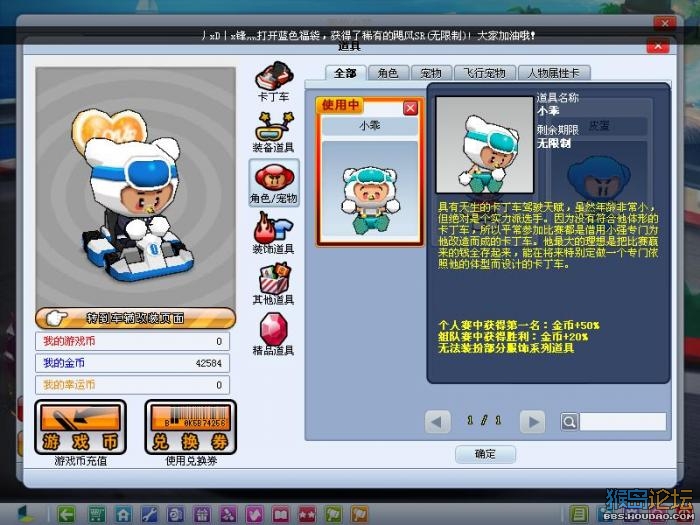Switch to the 飞行宠物 tab

485,73
